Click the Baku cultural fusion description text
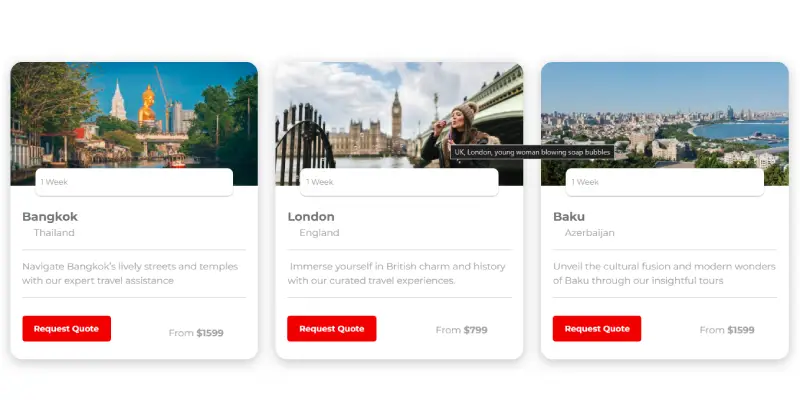The height and width of the screenshot is (400, 800). pos(664,273)
